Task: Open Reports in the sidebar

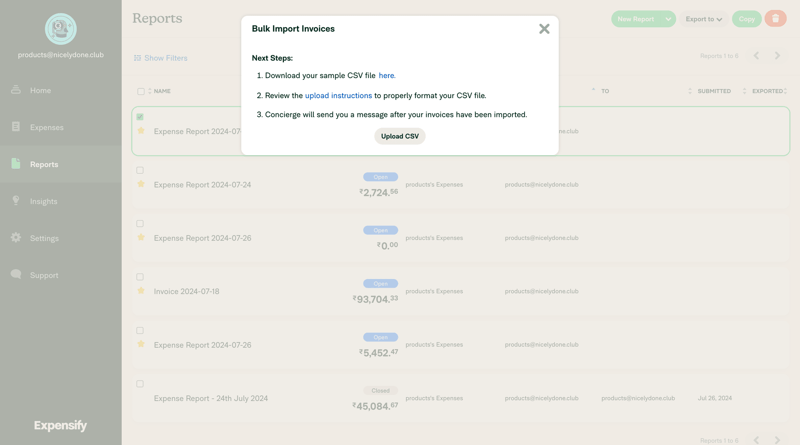Action: [x=61, y=164]
